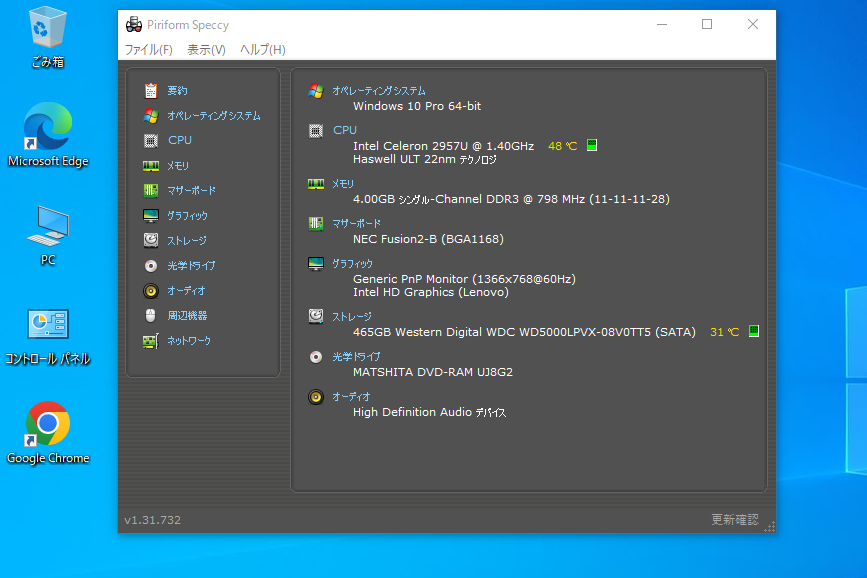This screenshot has width=867, height=578.
Task: Click the sidebar CPU chip icon
Action: tap(151, 140)
